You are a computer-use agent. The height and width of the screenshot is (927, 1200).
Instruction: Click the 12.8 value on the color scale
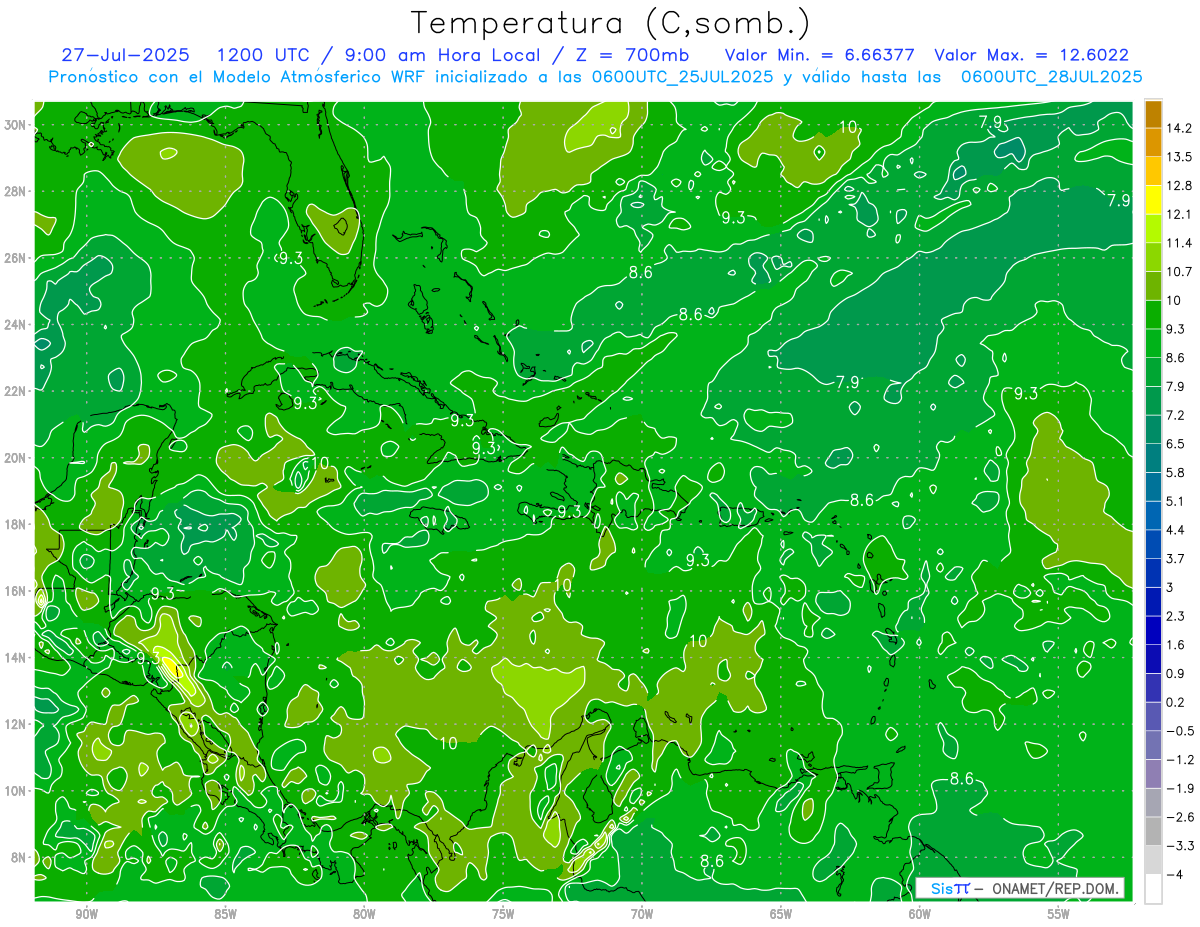1180,186
